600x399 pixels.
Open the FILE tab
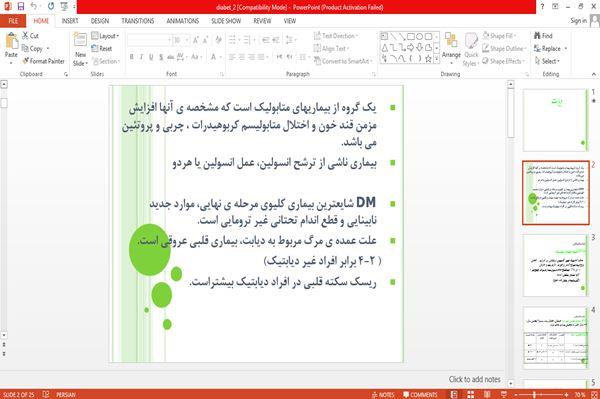click(13, 21)
